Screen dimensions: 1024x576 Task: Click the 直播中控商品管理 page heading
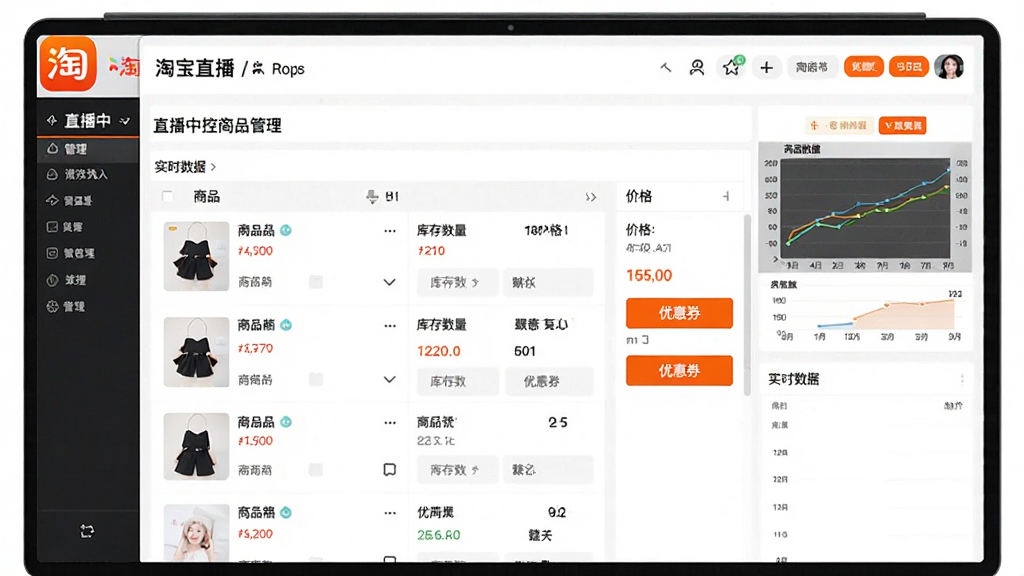pyautogui.click(x=217, y=125)
